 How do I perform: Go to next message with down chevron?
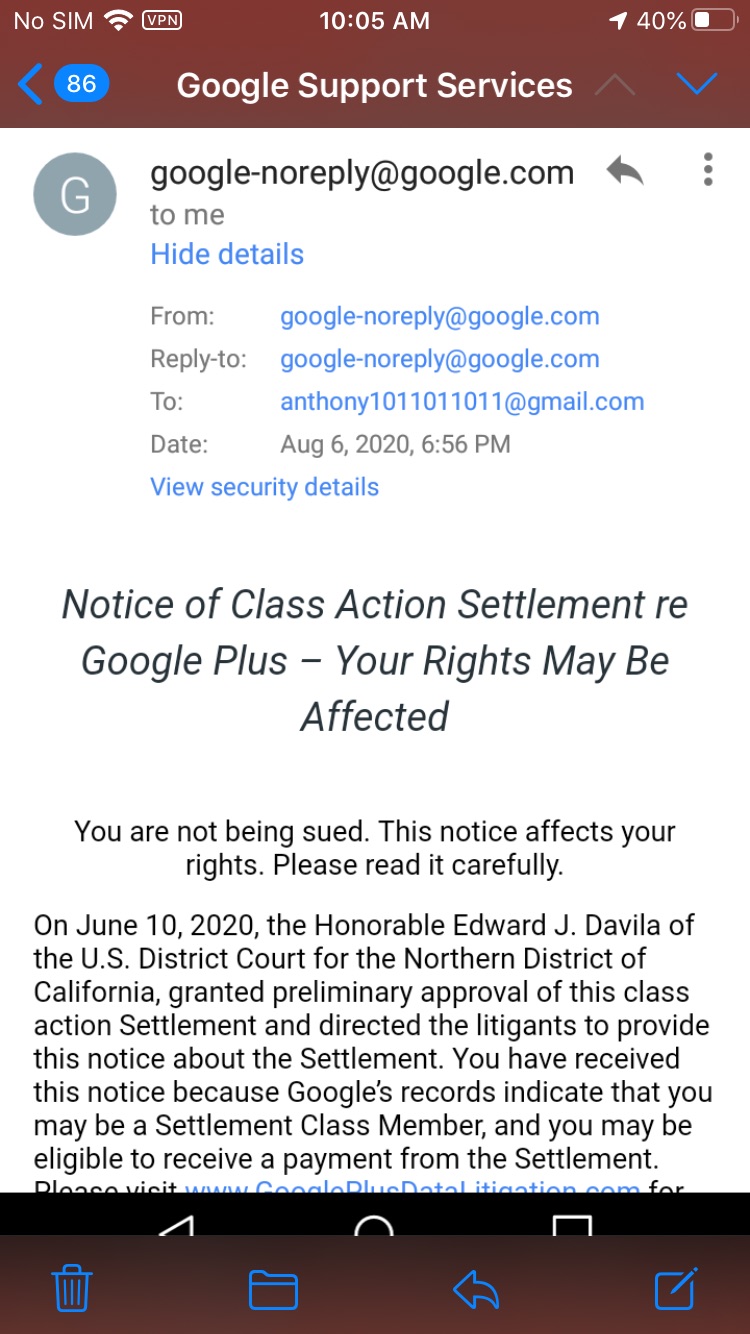(x=696, y=85)
